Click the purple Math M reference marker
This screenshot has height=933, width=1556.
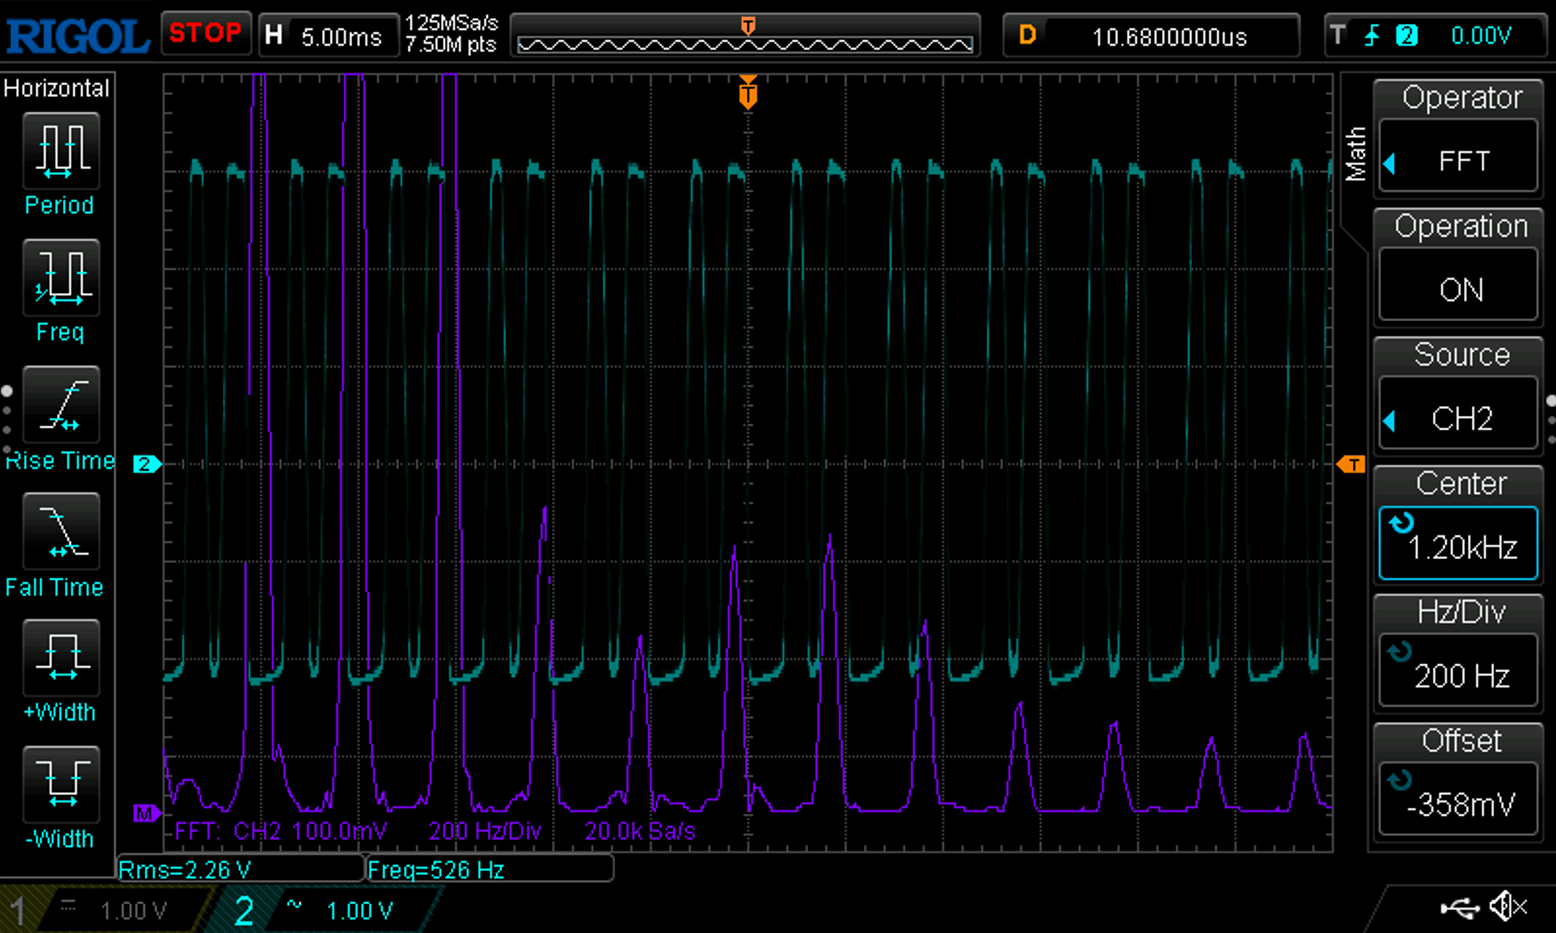point(146,813)
